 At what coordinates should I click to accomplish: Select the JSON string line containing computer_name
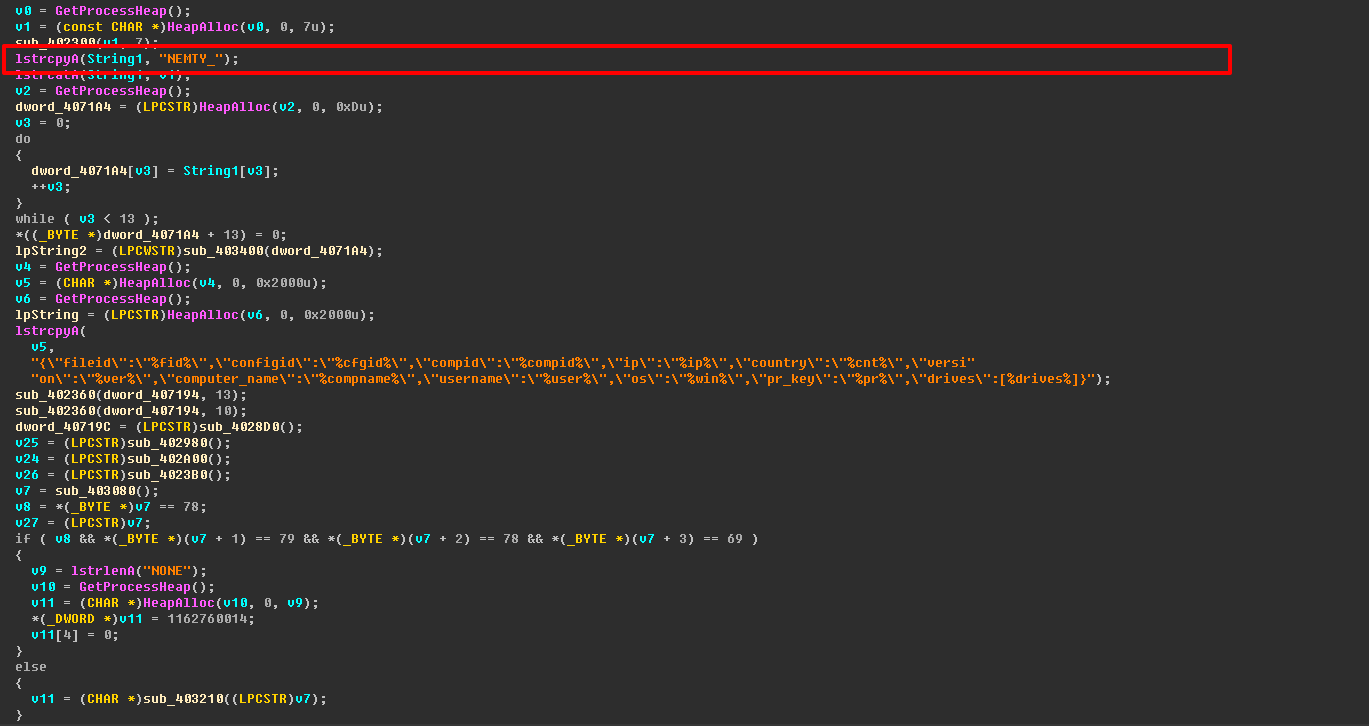coord(571,379)
